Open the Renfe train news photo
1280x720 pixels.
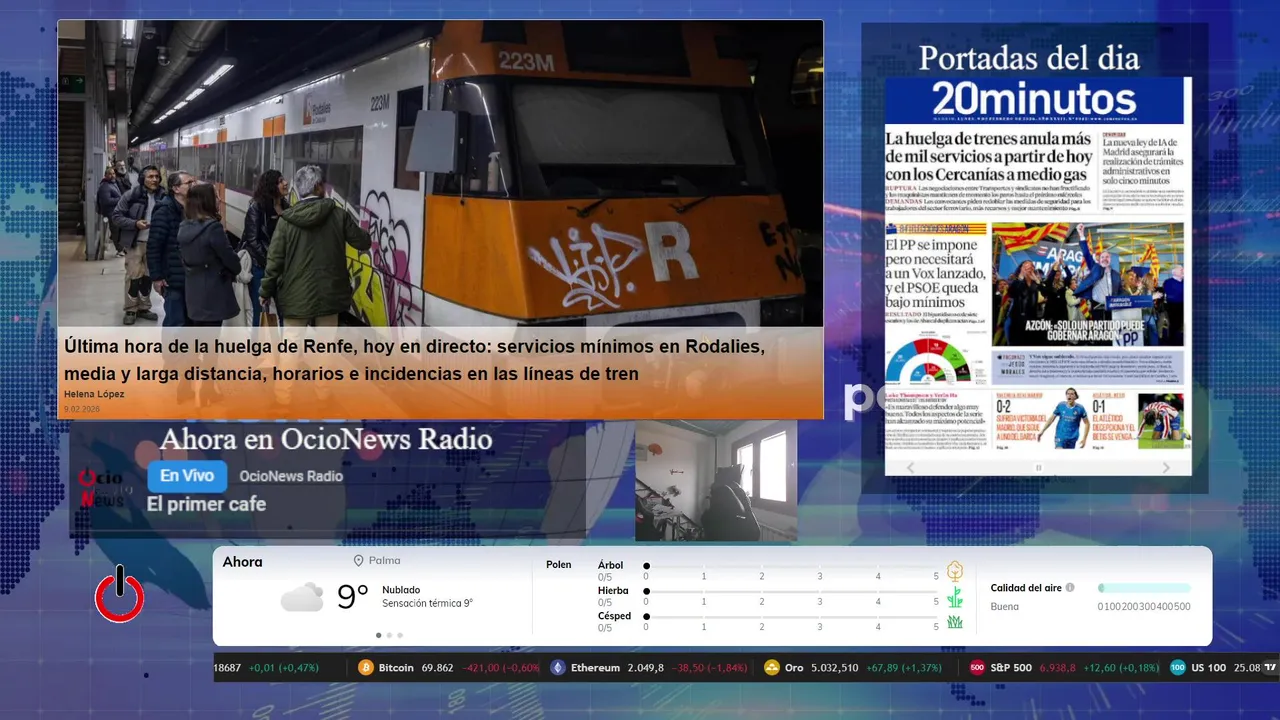[x=440, y=173]
